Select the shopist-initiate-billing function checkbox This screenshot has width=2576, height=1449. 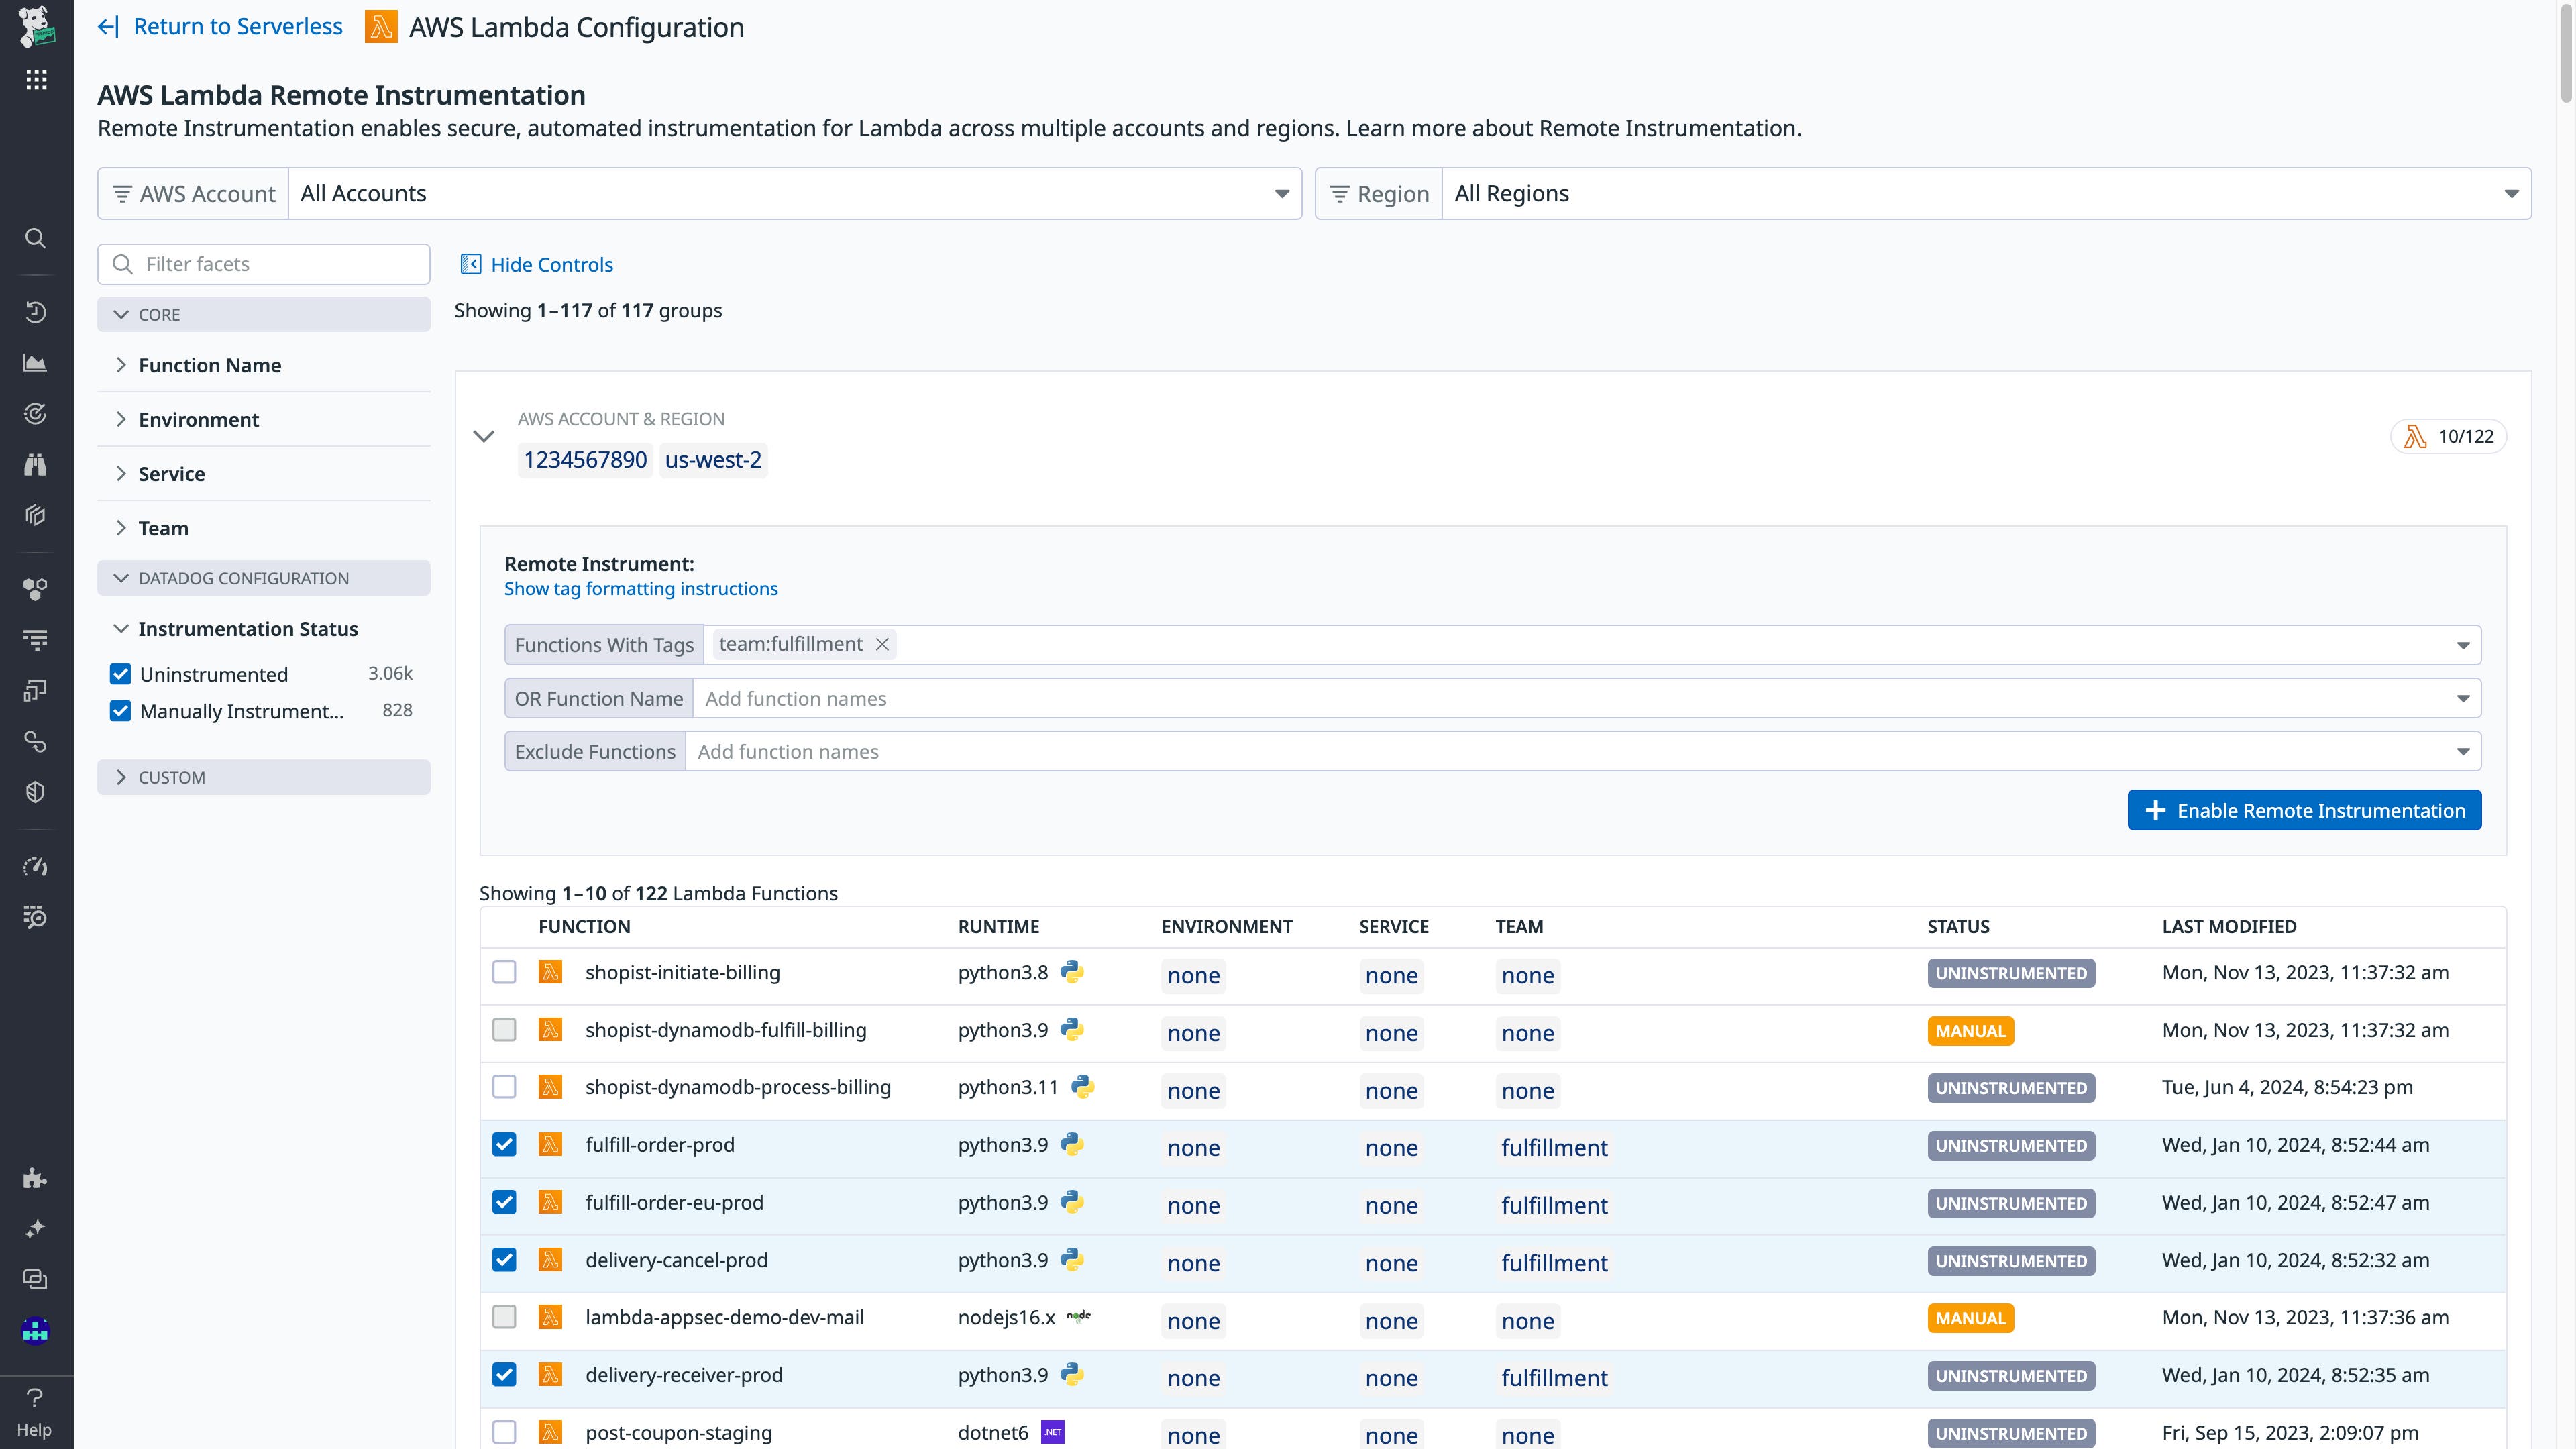pyautogui.click(x=504, y=973)
